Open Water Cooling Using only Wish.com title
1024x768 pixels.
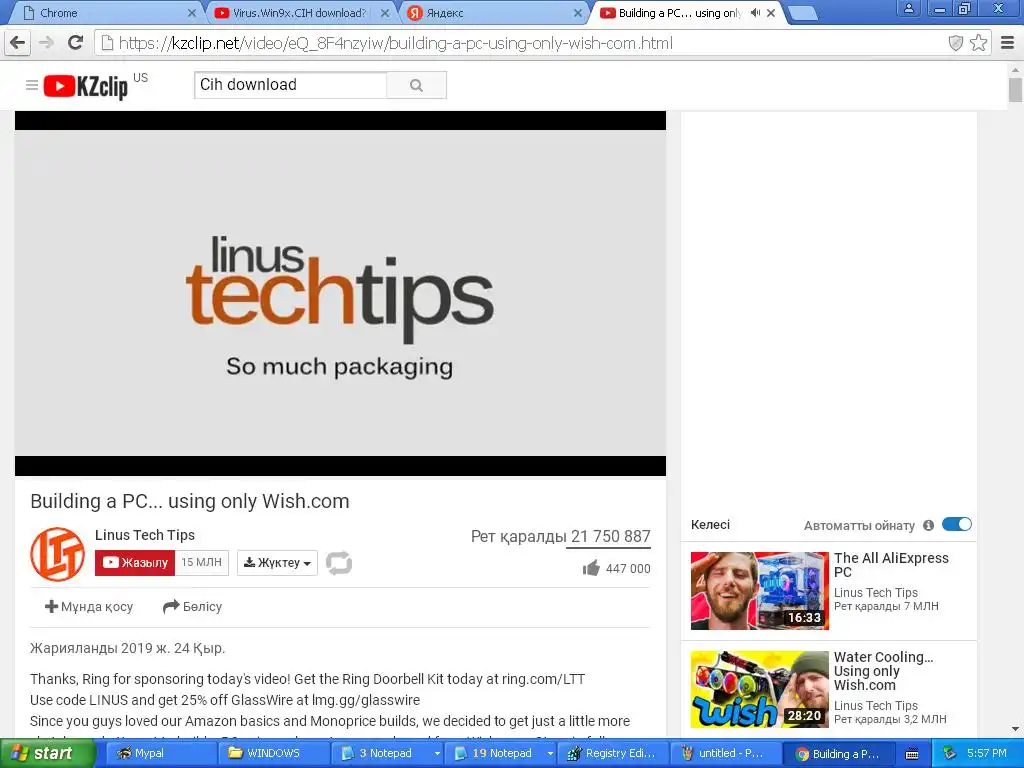pyautogui.click(x=883, y=671)
